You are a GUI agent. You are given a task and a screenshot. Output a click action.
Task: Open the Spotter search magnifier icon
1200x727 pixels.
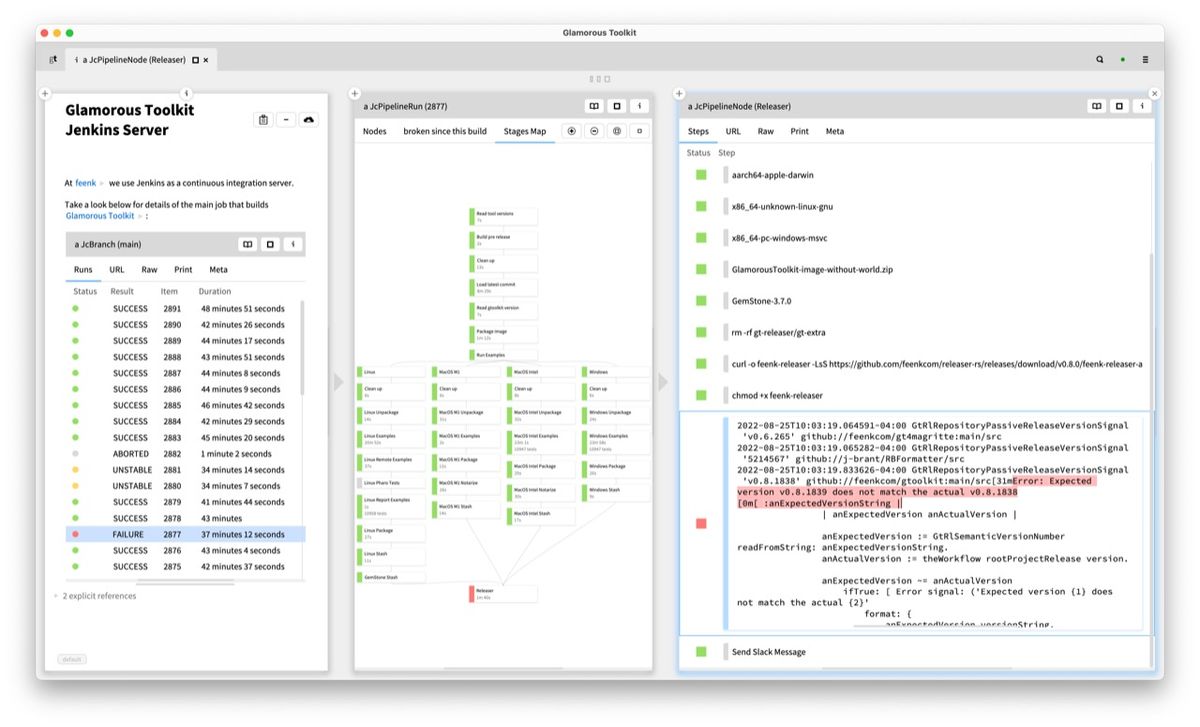click(x=1100, y=60)
